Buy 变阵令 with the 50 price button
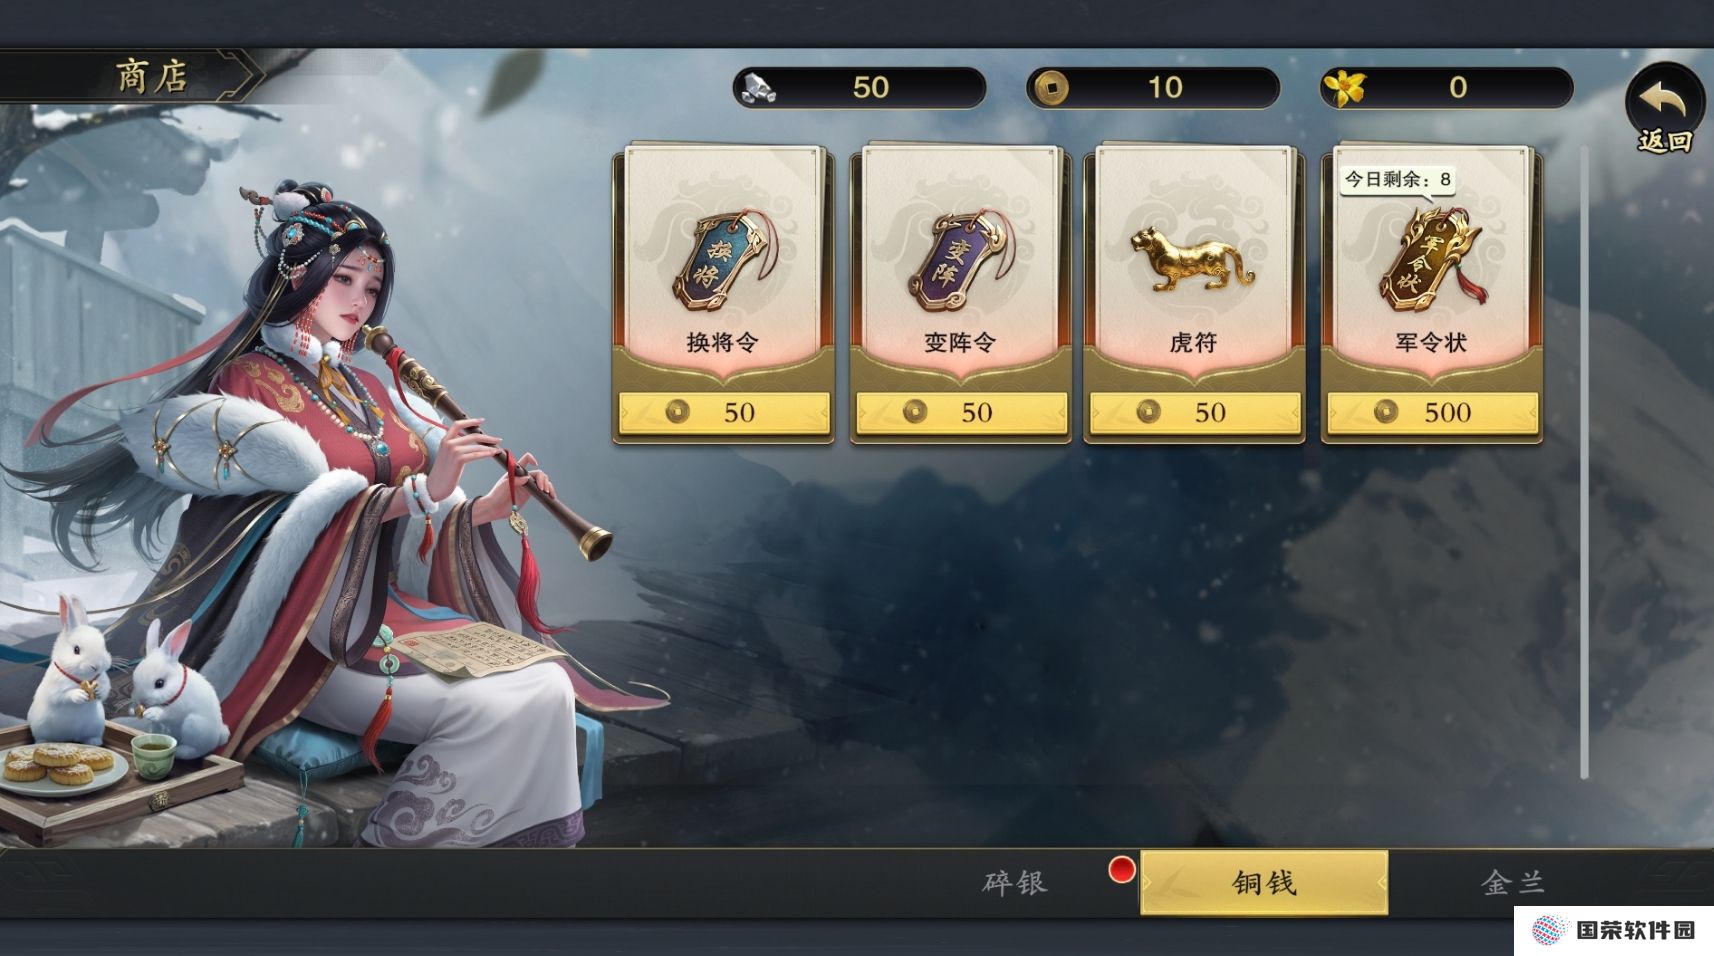 tap(961, 412)
